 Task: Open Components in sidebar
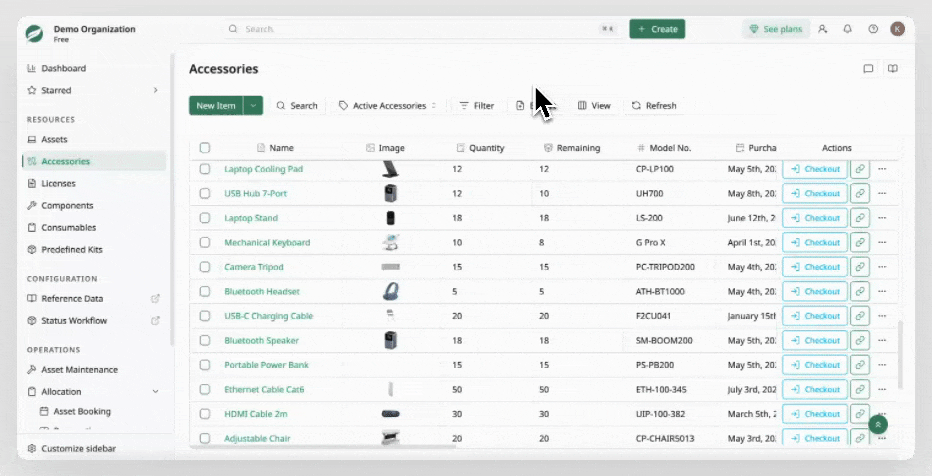pos(94,205)
